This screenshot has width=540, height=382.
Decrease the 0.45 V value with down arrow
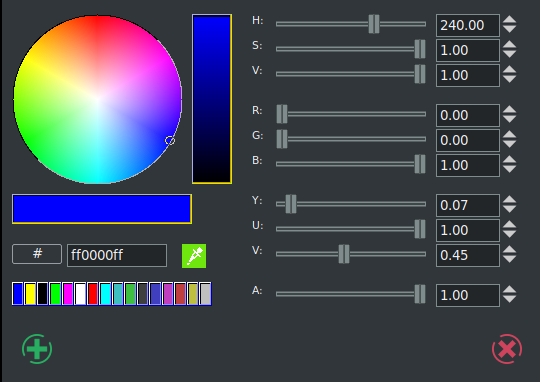point(509,259)
